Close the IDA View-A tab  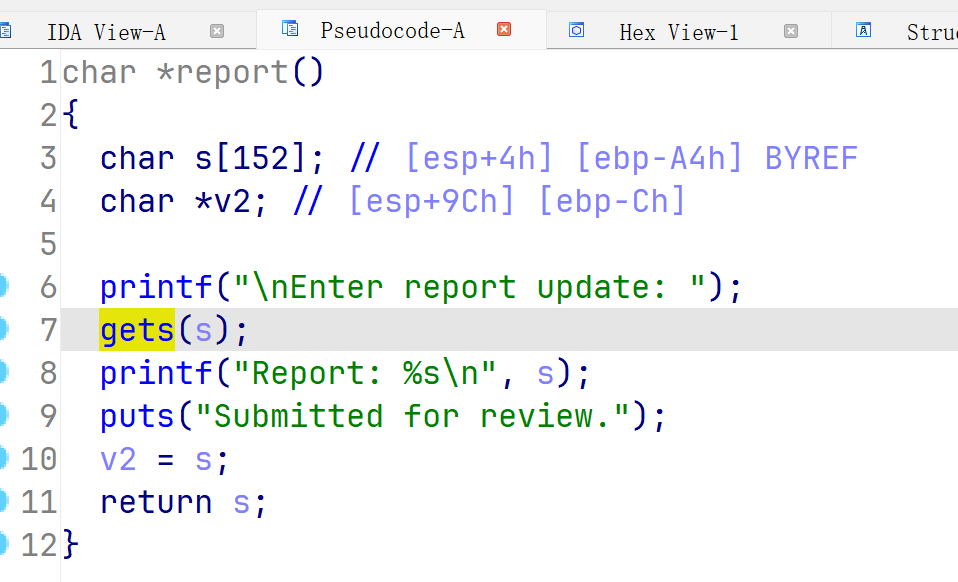coord(217,31)
